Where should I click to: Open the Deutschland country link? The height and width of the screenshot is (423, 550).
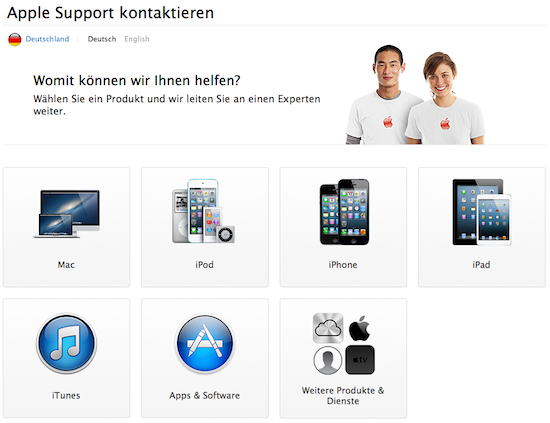pyautogui.click(x=47, y=39)
